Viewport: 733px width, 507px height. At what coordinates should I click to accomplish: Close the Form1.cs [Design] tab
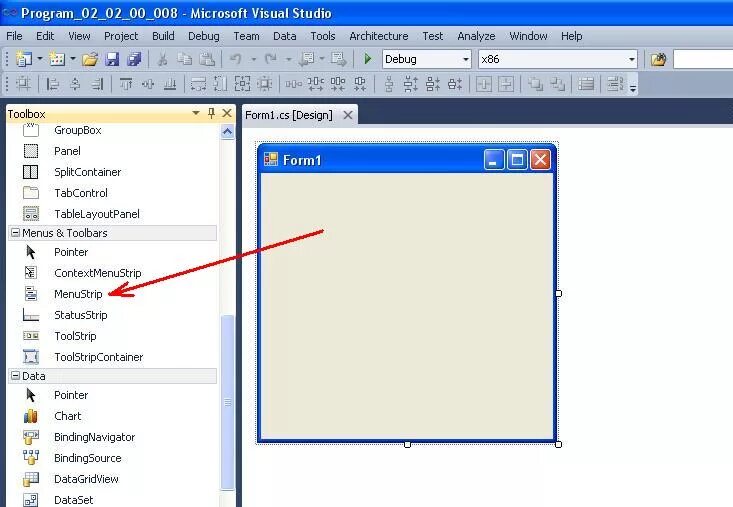pos(348,115)
